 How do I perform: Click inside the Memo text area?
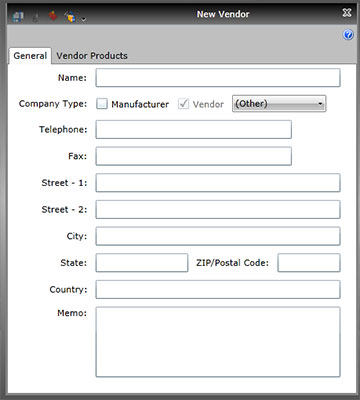218,342
